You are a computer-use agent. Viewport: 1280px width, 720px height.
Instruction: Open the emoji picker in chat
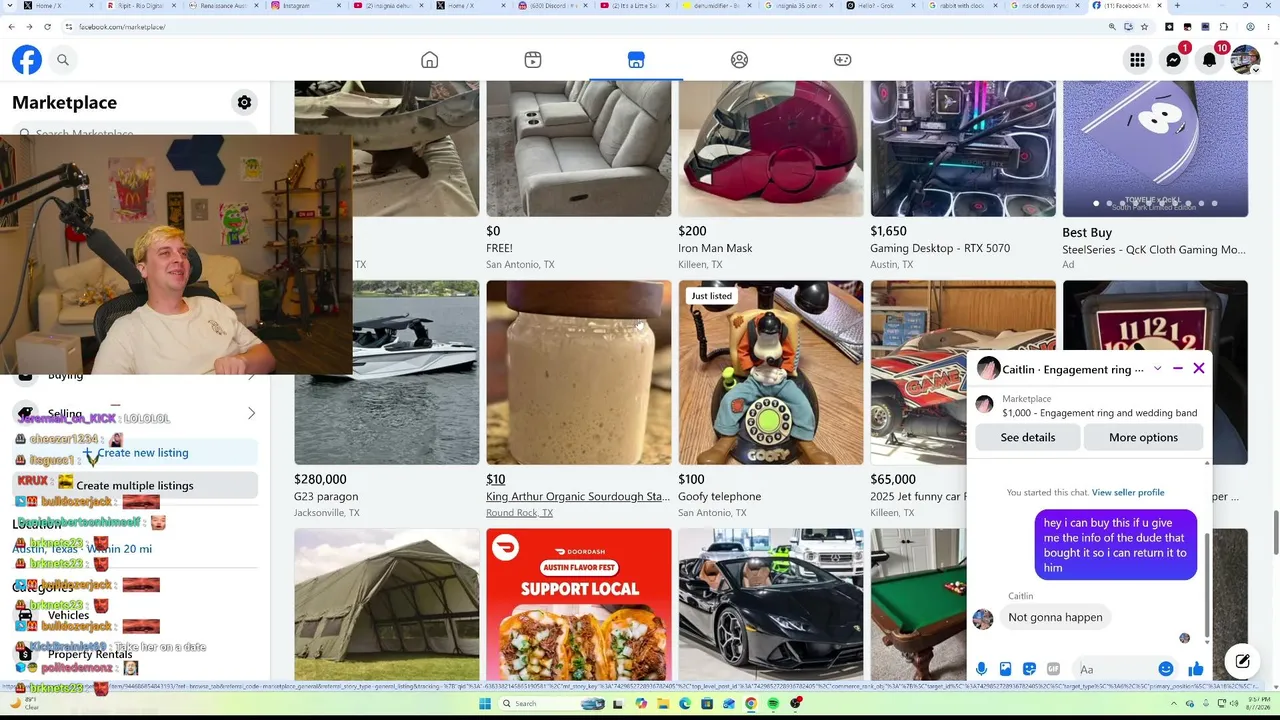pyautogui.click(x=1166, y=669)
